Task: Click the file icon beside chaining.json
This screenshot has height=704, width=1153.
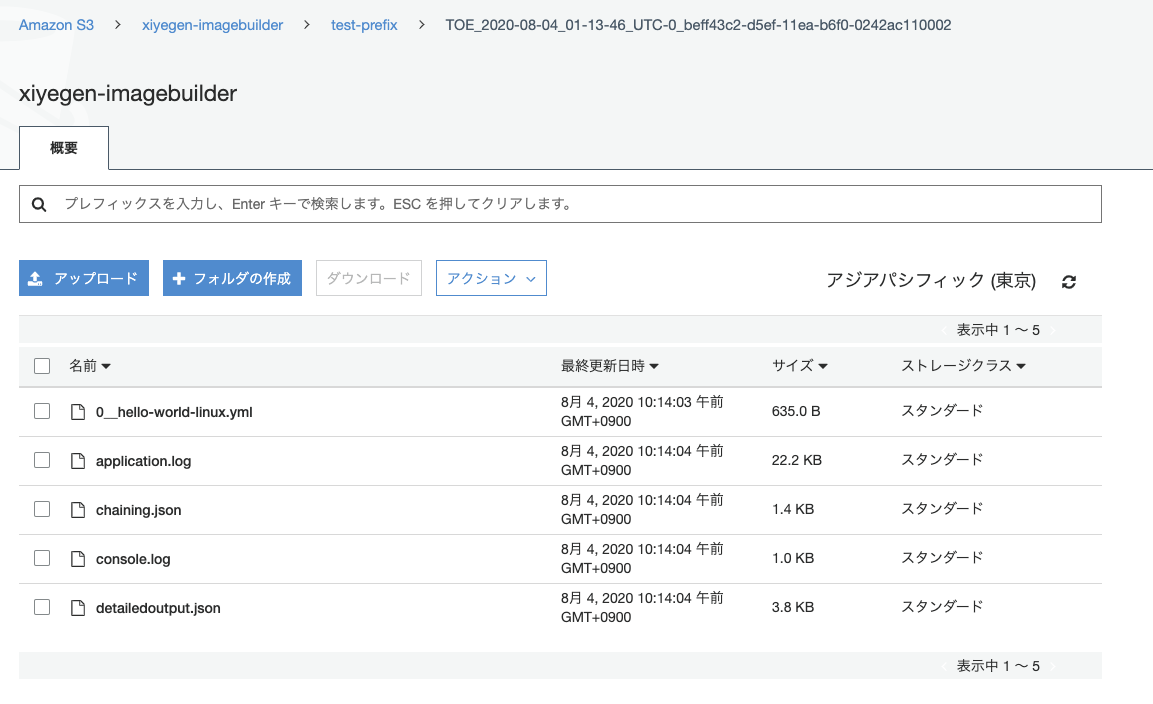Action: pos(77,510)
